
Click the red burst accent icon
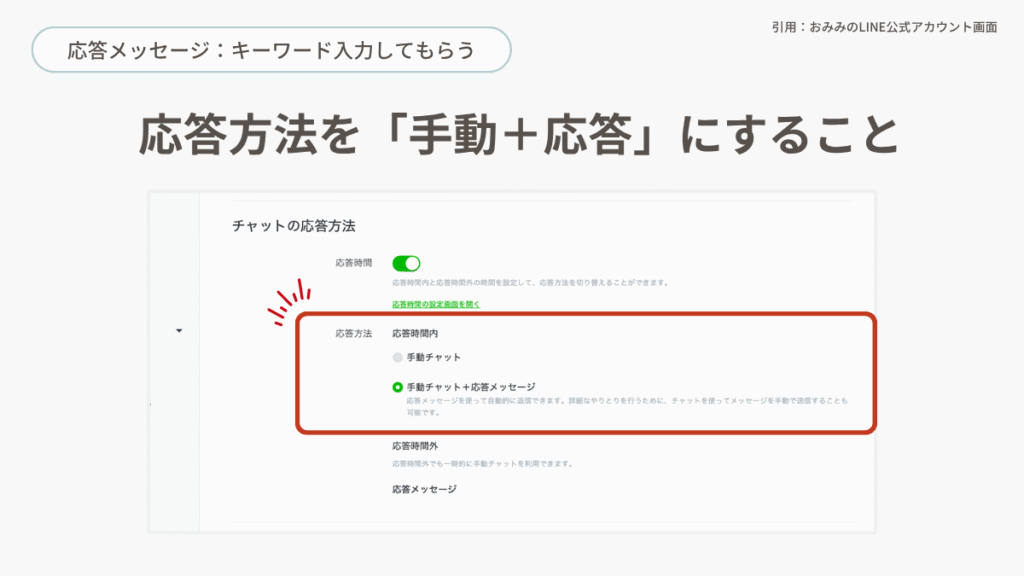pyautogui.click(x=289, y=304)
